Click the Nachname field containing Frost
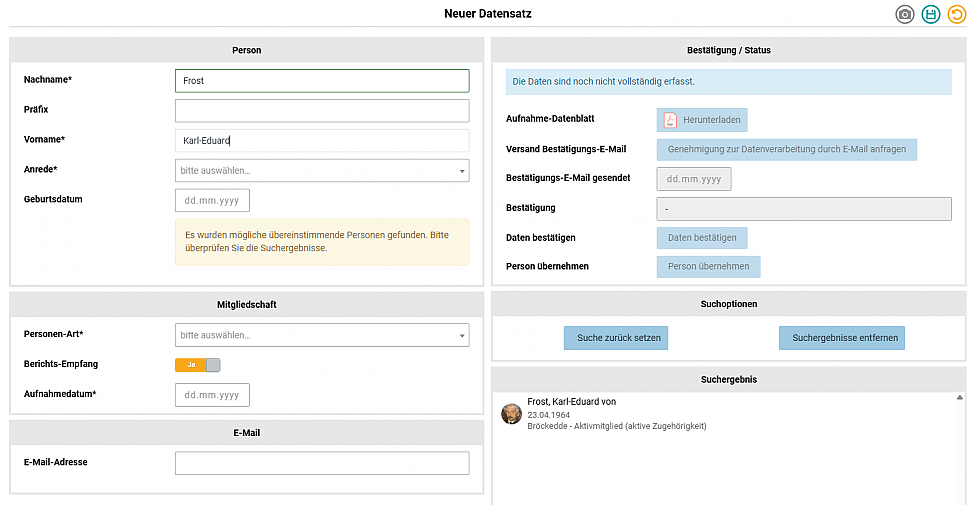This screenshot has height=505, width=970. point(321,81)
